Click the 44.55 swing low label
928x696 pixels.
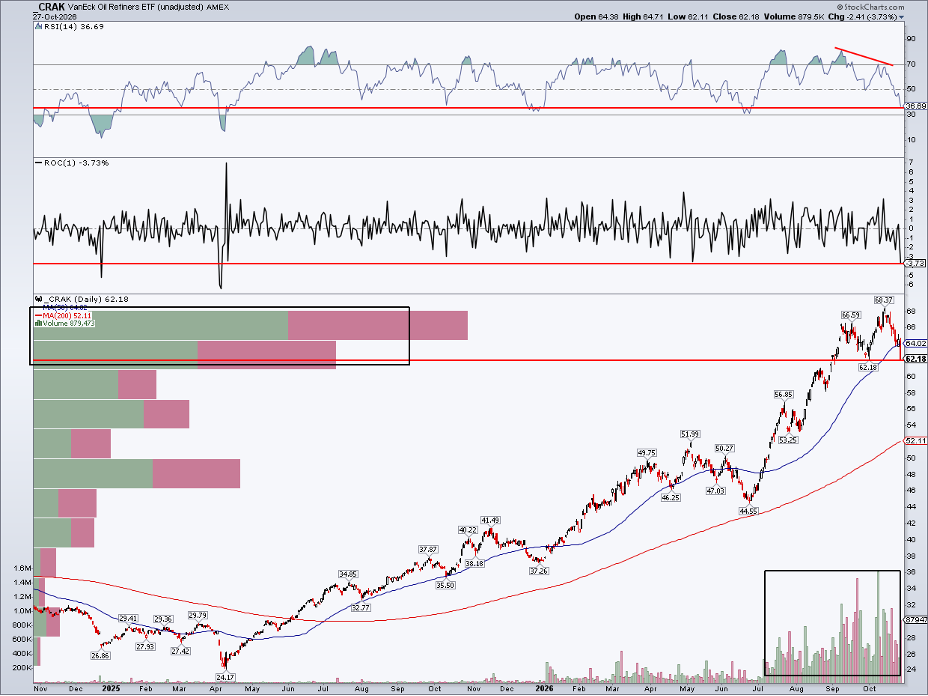[748, 510]
